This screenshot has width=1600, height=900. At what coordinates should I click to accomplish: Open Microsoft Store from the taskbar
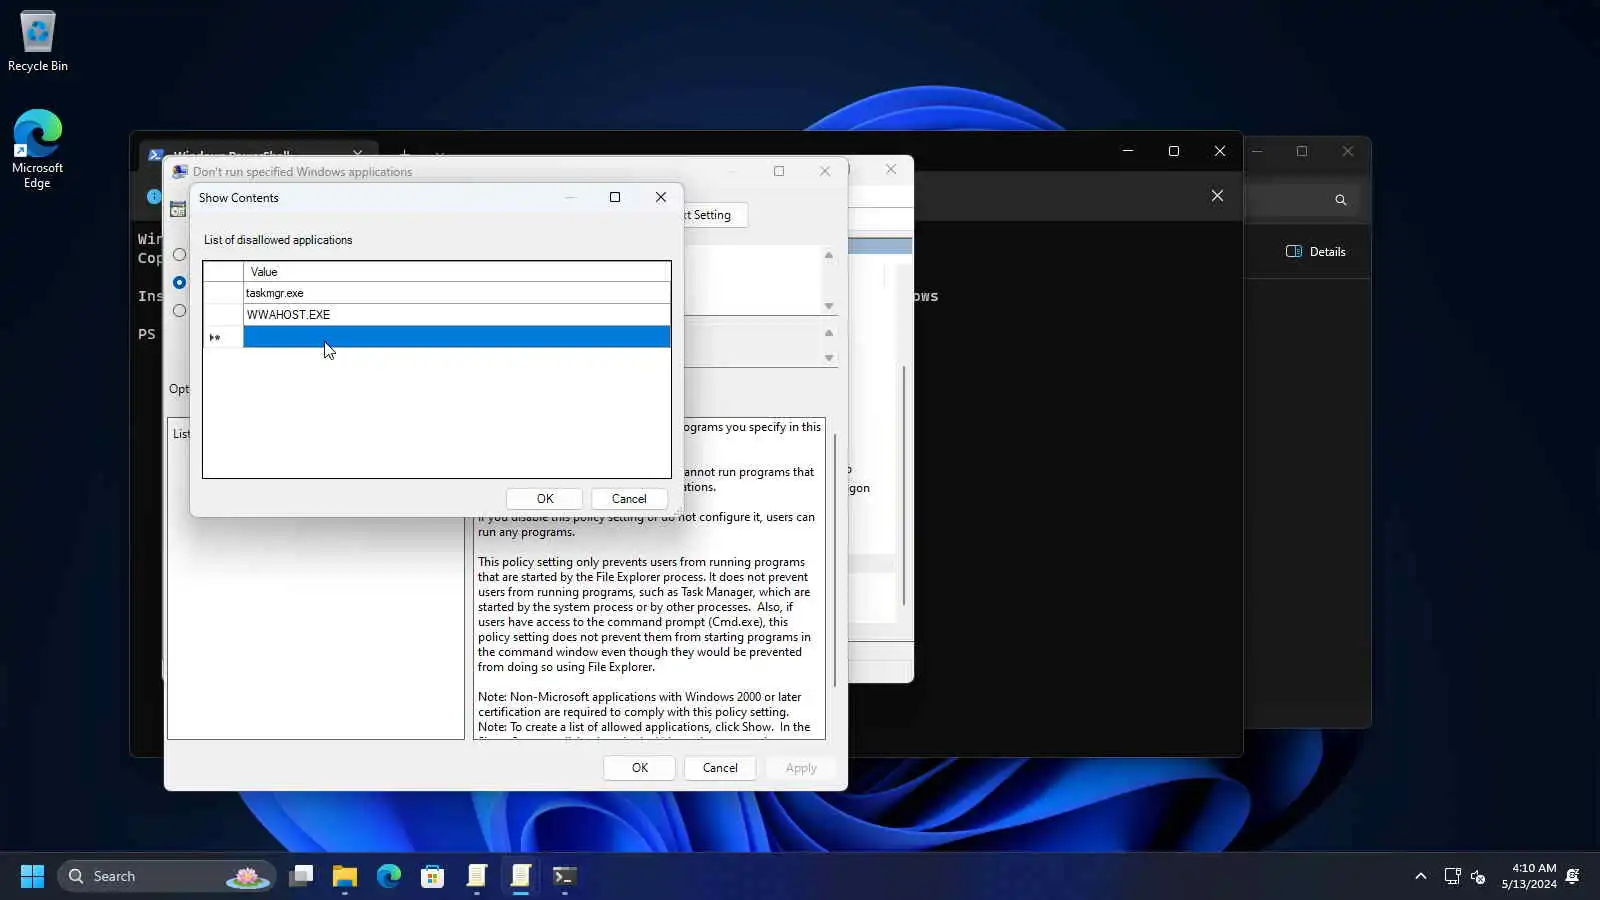pos(433,876)
